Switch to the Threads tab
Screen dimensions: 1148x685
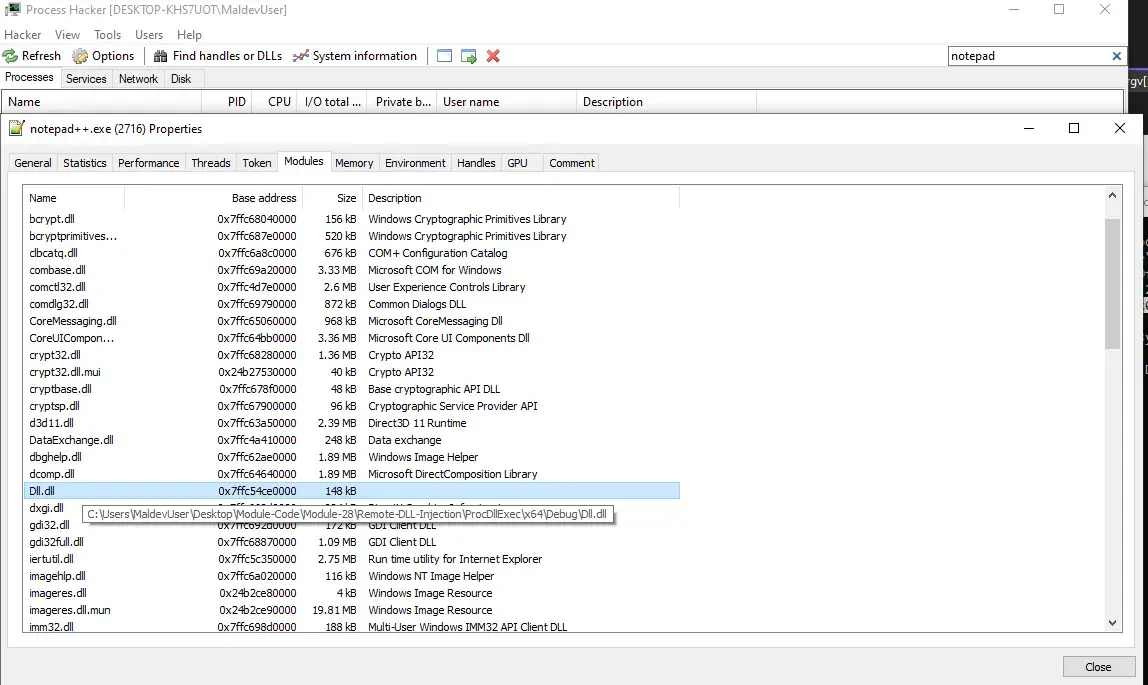(211, 163)
